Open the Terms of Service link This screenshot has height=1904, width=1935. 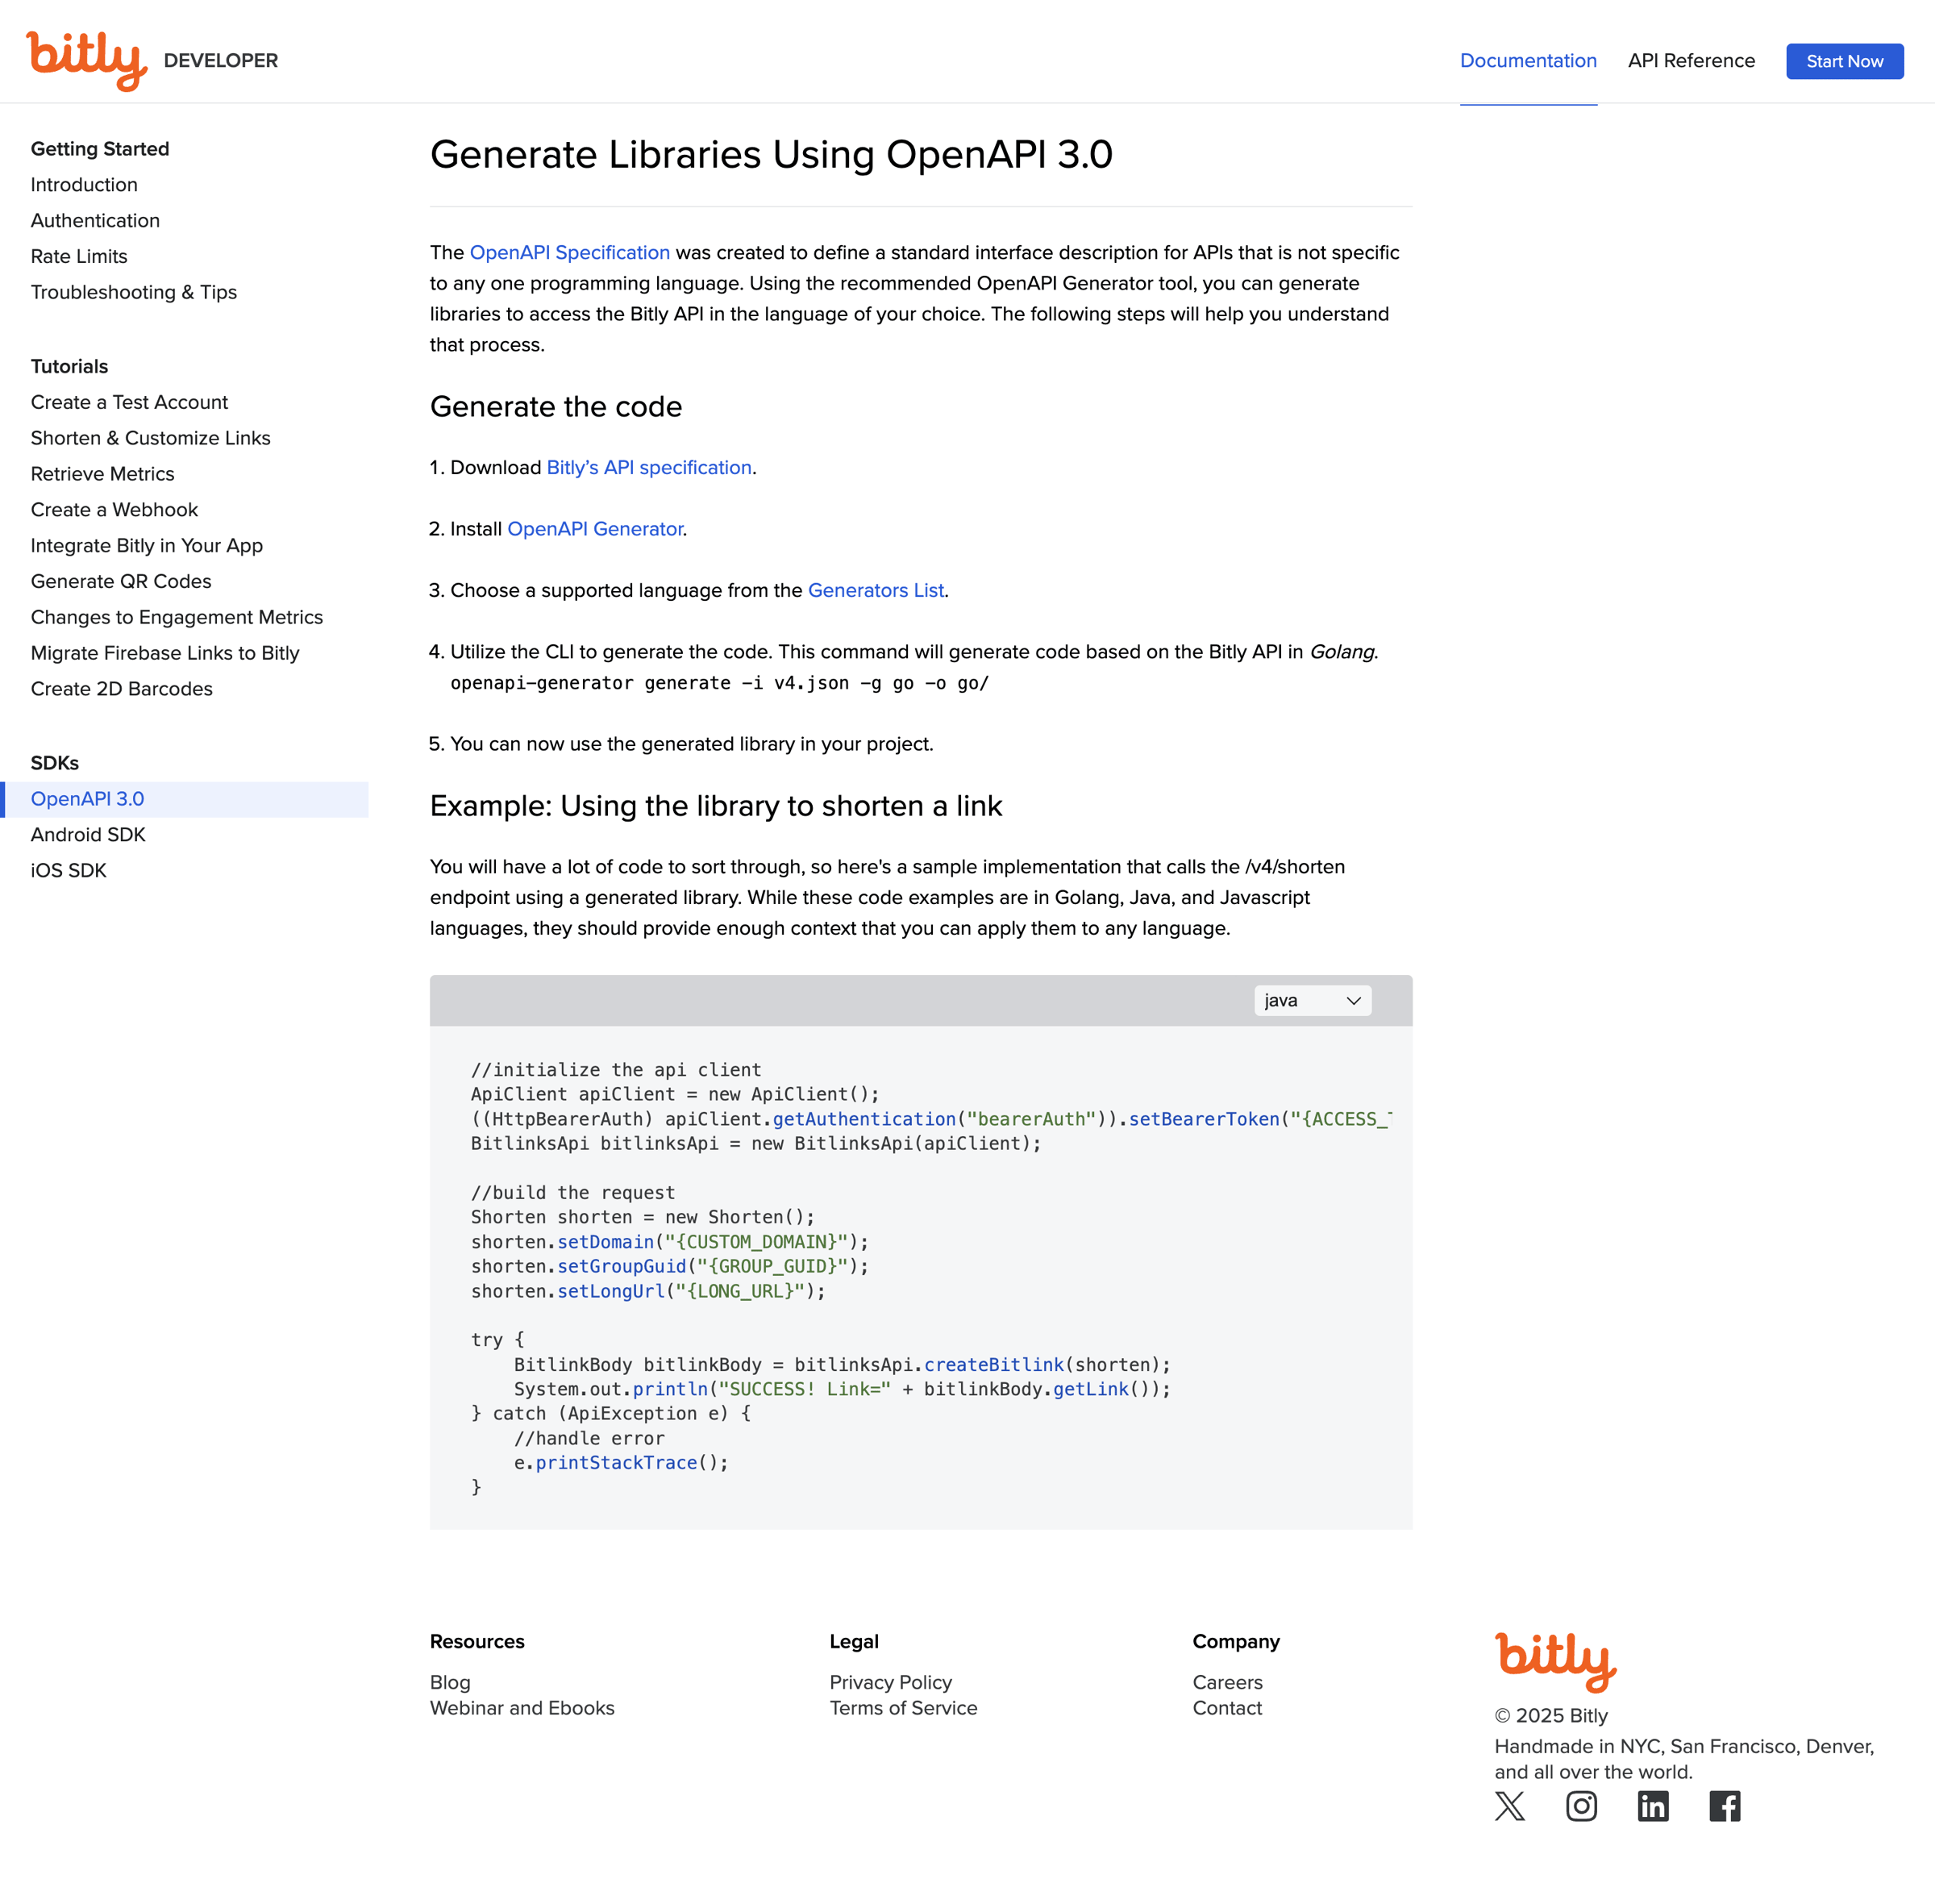click(x=904, y=1708)
